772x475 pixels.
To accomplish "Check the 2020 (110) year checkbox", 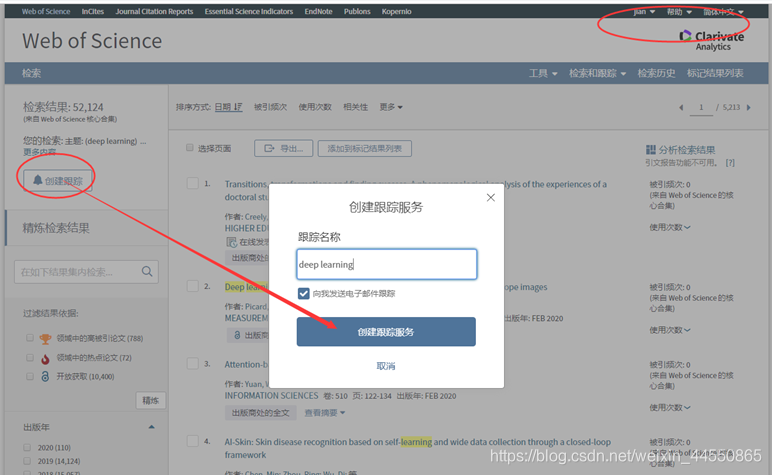I will click(27, 447).
